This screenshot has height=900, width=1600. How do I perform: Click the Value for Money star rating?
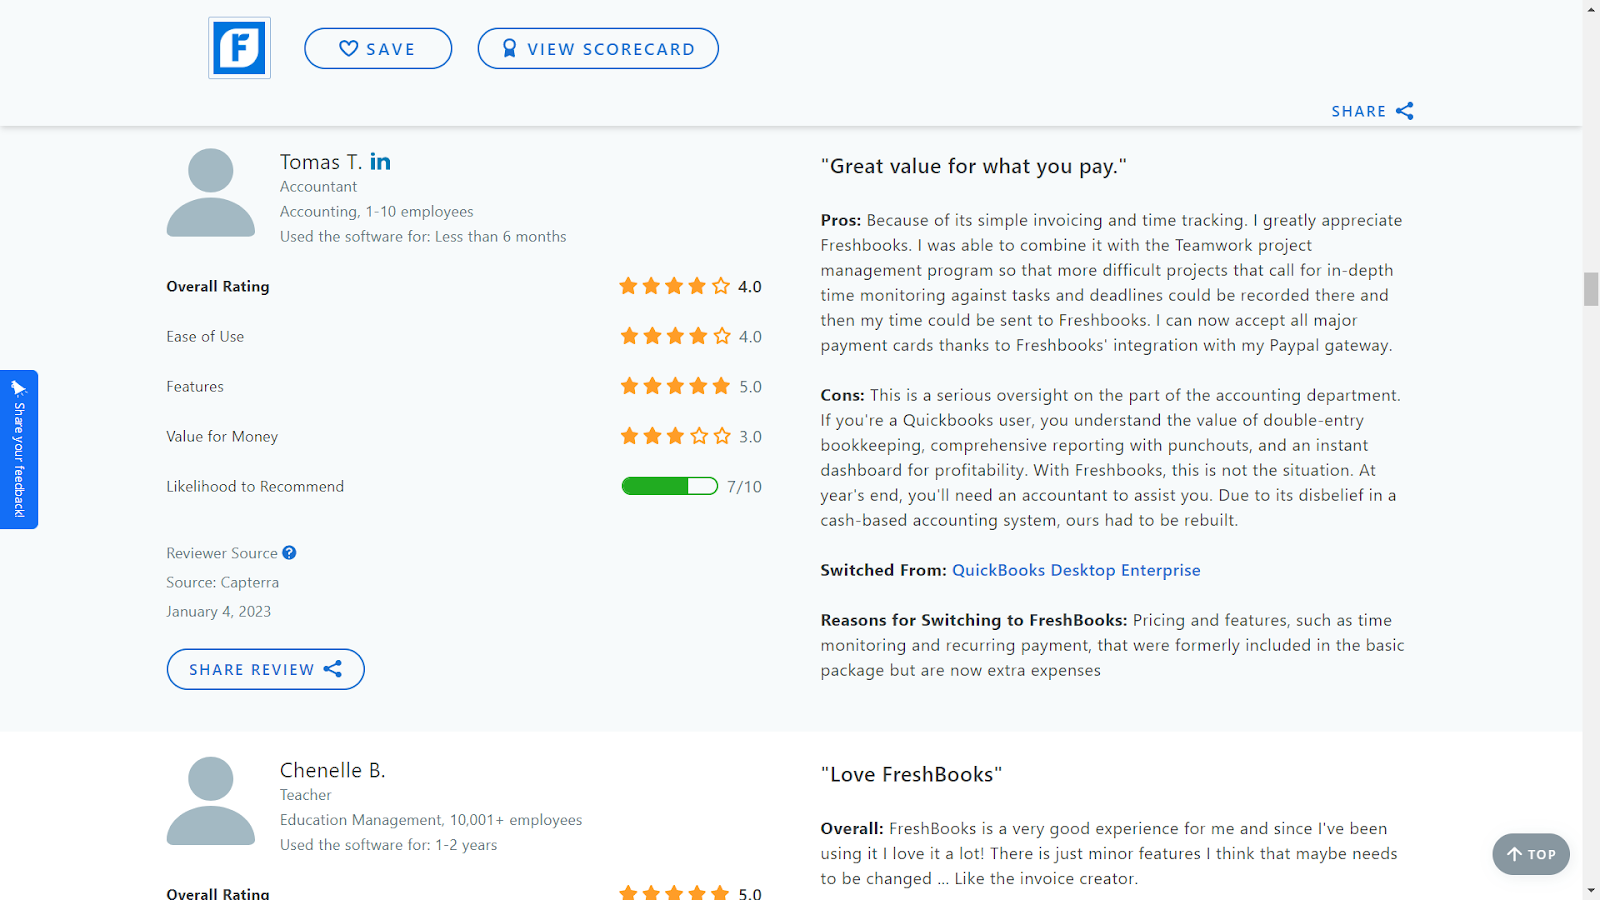(675, 436)
